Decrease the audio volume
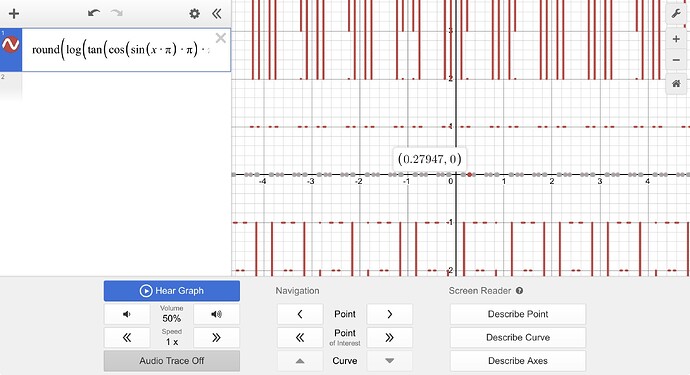690x375 pixels. click(127, 314)
